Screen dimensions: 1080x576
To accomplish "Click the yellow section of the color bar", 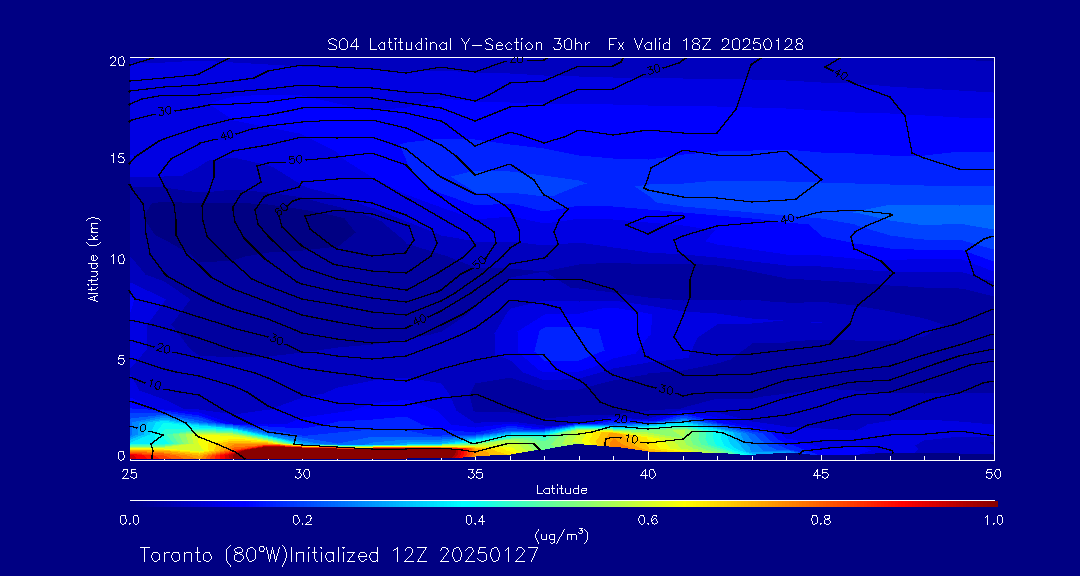I will tap(682, 504).
